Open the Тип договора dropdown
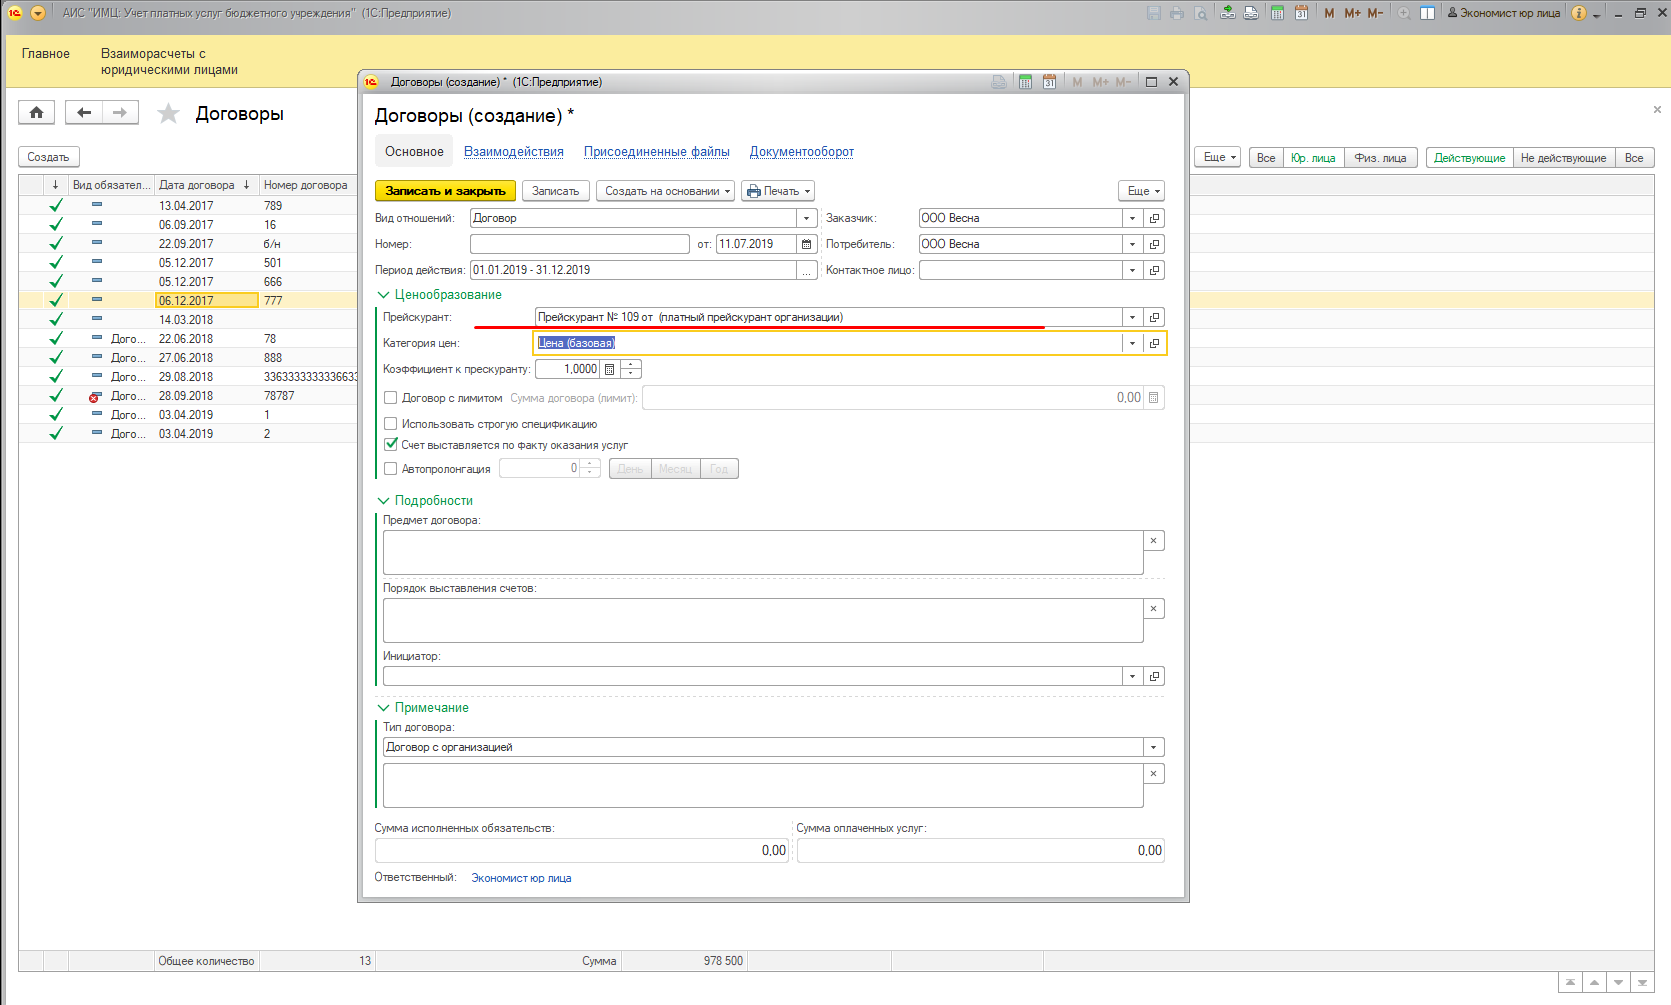The height and width of the screenshot is (1005, 1671). coord(1153,747)
